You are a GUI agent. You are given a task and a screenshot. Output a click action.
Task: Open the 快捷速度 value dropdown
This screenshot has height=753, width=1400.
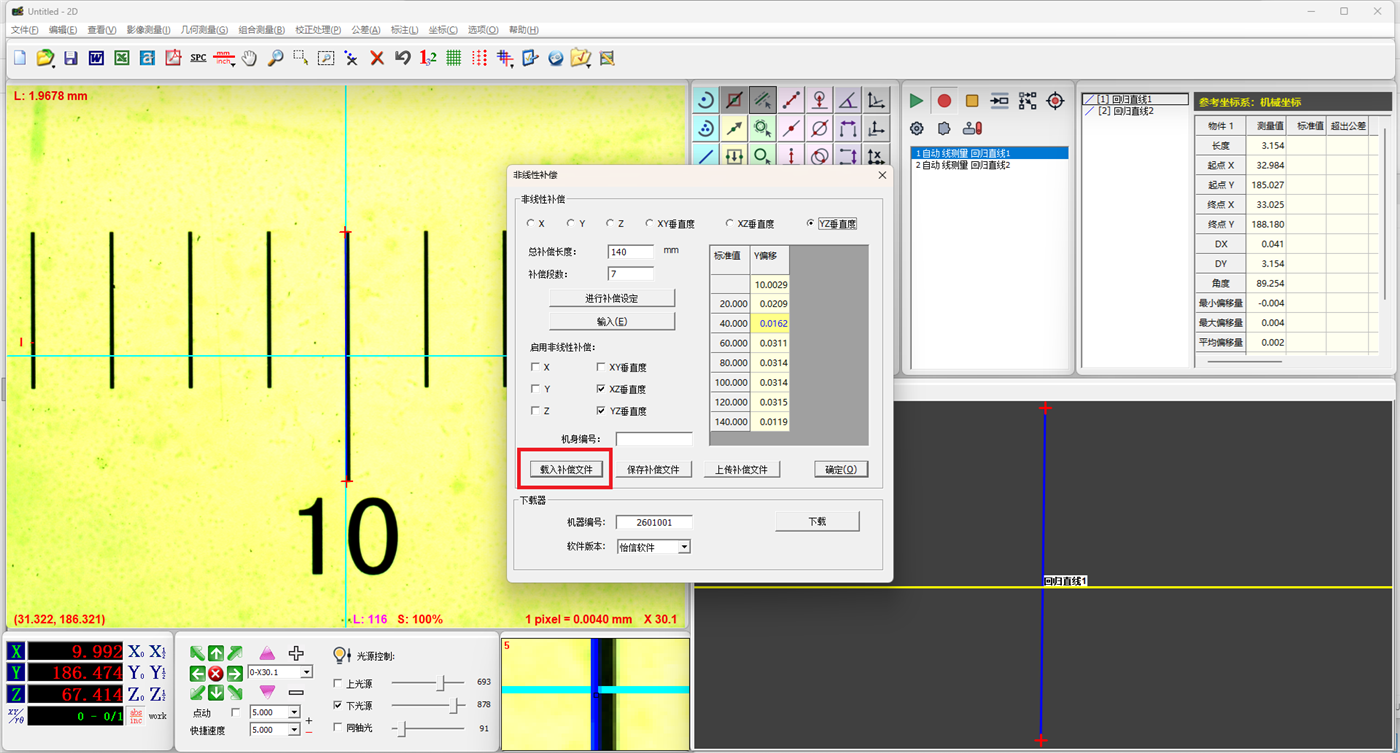[294, 730]
